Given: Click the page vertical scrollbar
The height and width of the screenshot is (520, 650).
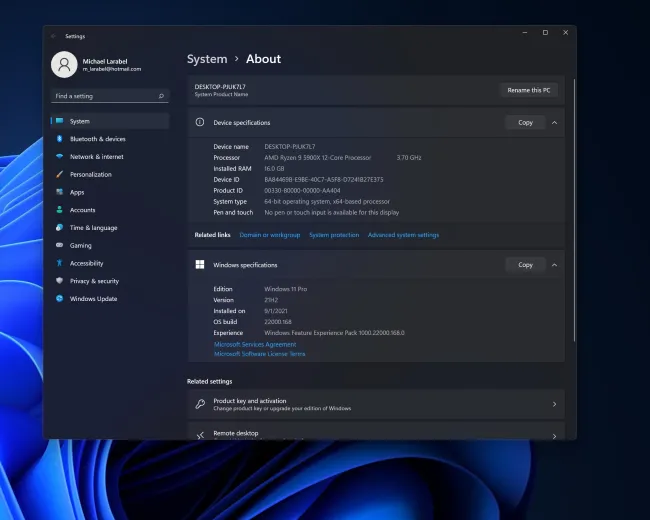Looking at the screenshot, I should 574,210.
